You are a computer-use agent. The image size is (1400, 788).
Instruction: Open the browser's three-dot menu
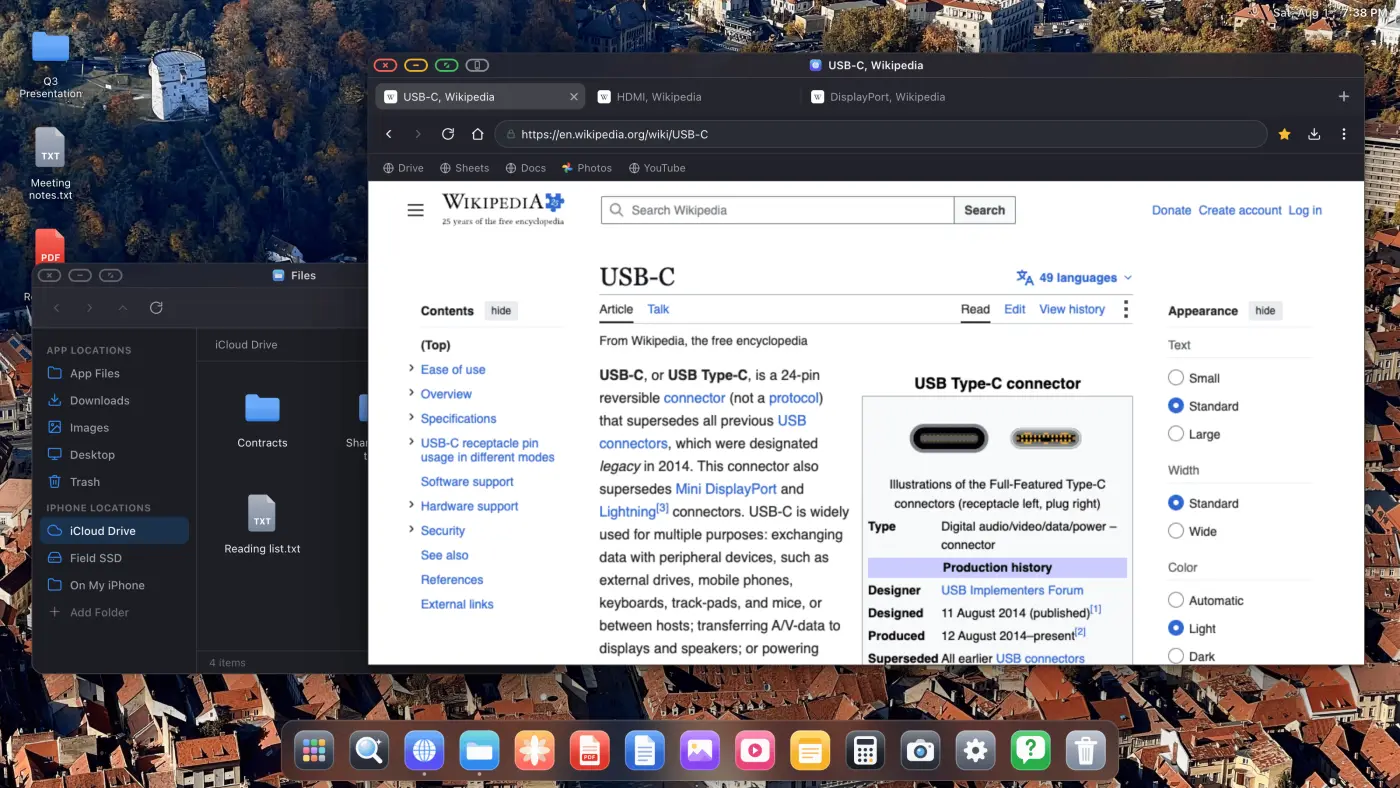1344,134
